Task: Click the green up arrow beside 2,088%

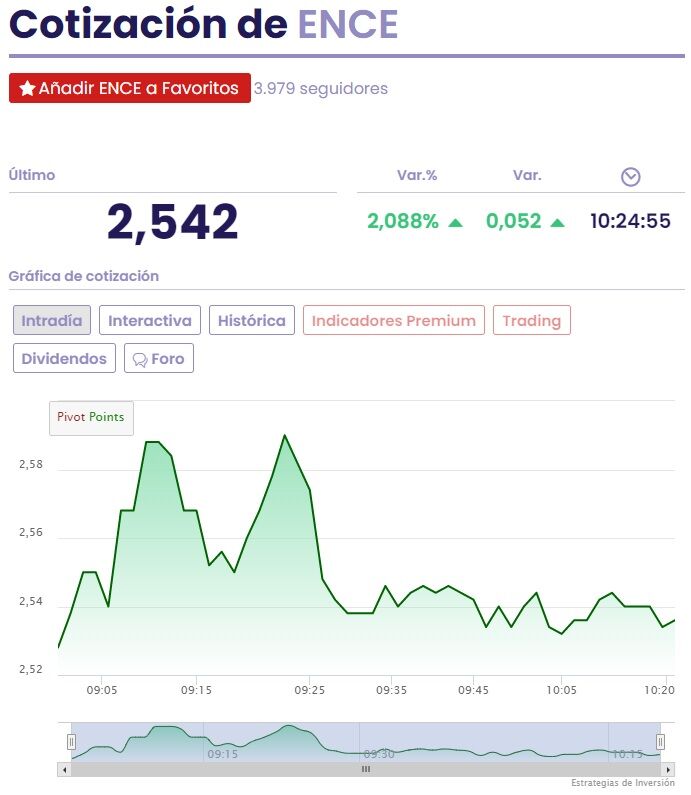Action: (x=456, y=222)
